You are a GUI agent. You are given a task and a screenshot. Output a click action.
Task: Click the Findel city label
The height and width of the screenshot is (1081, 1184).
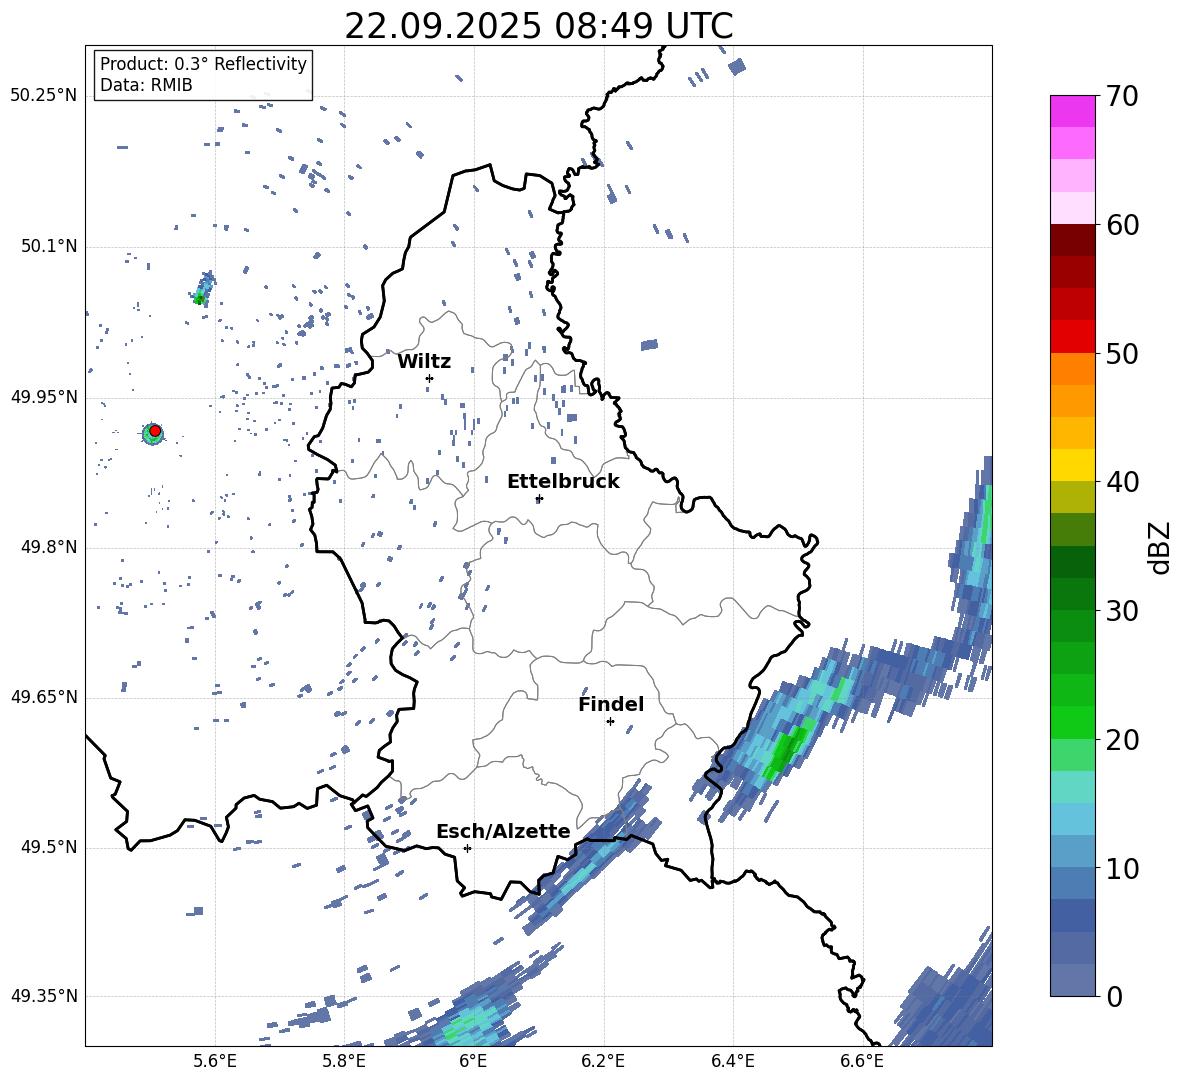click(x=611, y=704)
